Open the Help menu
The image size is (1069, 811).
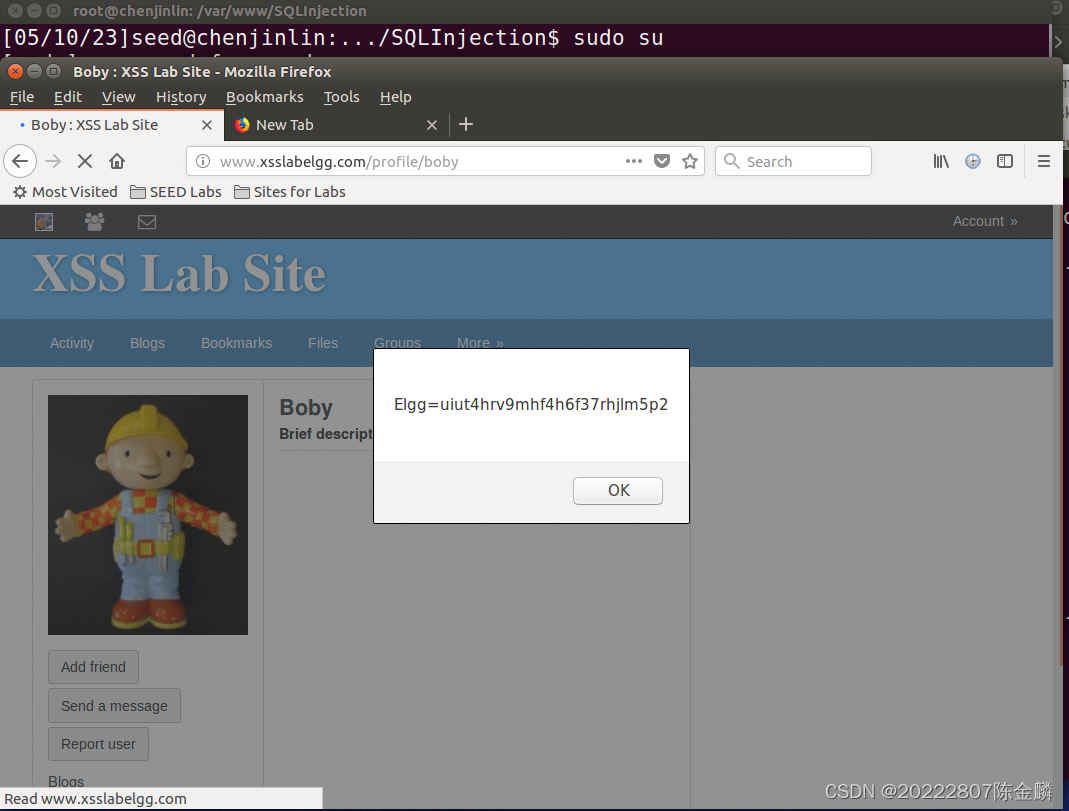point(395,97)
